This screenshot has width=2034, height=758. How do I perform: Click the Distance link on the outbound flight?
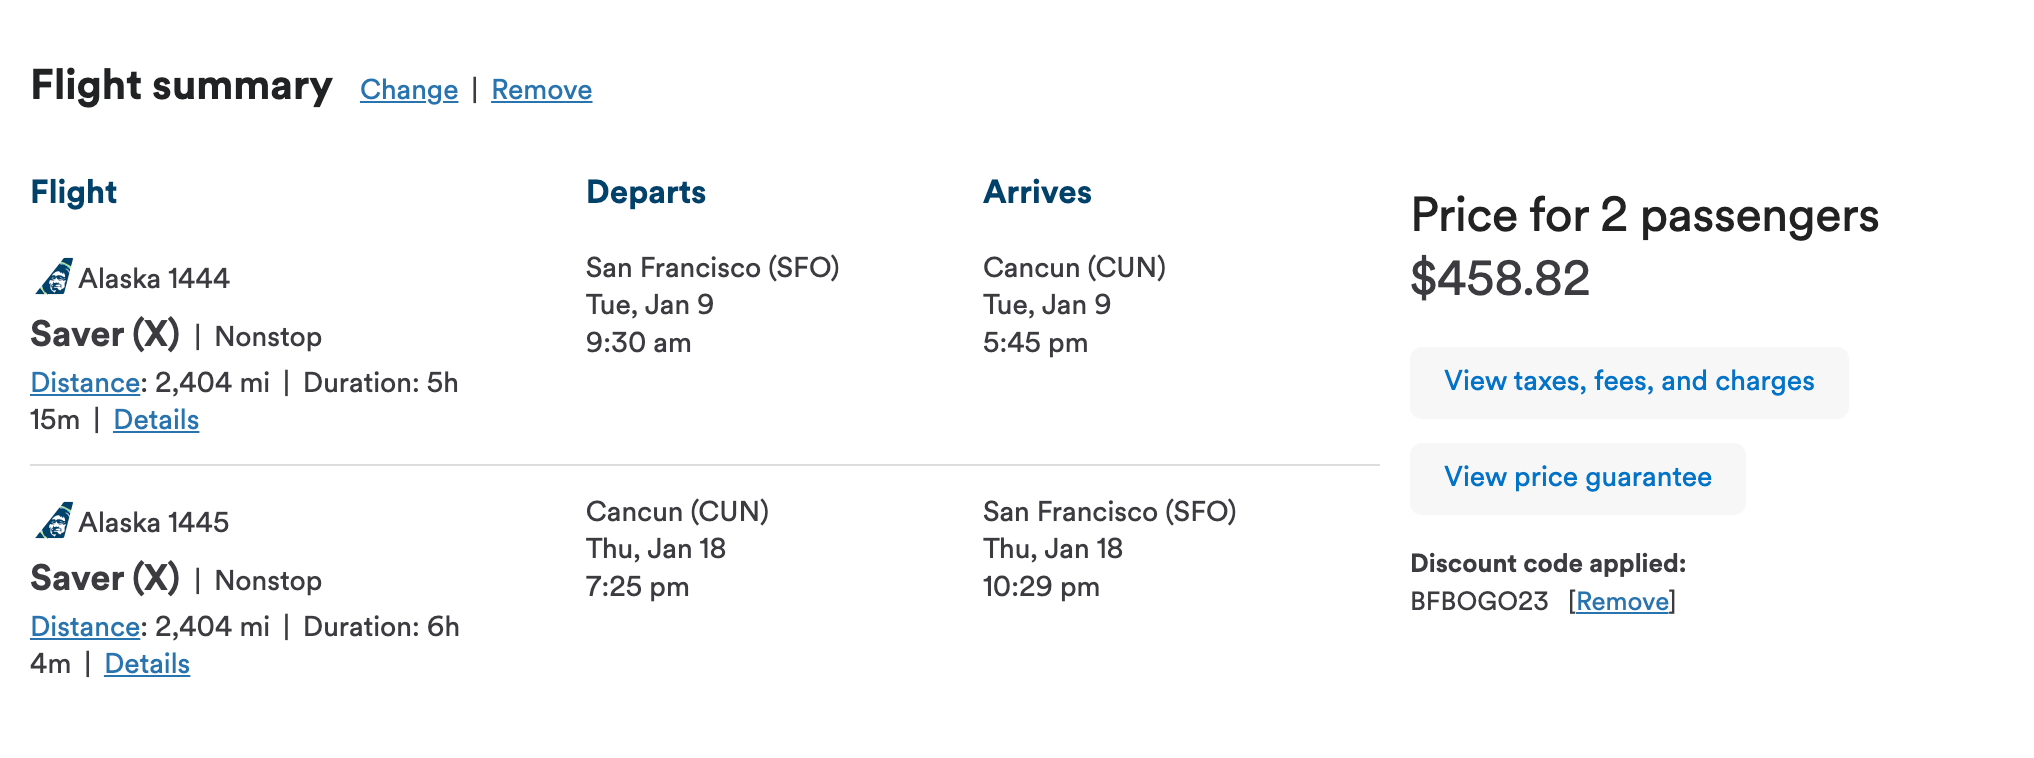(84, 382)
